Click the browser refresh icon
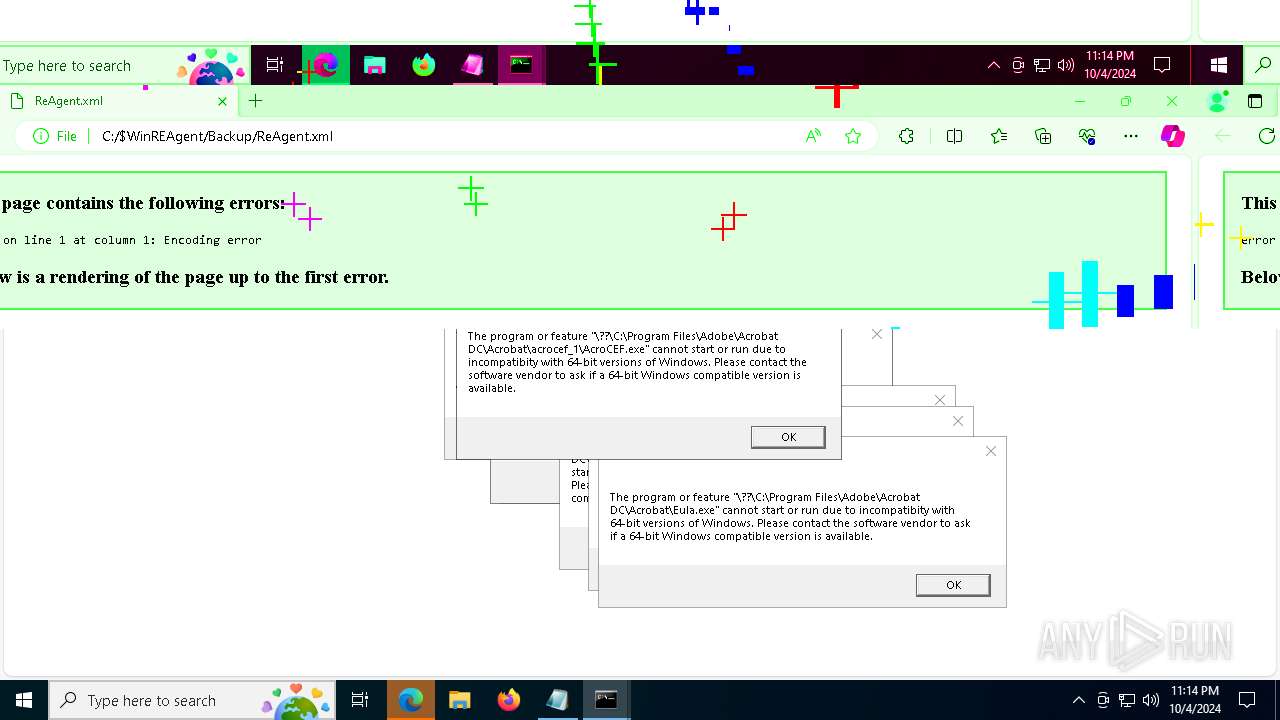 click(1266, 136)
